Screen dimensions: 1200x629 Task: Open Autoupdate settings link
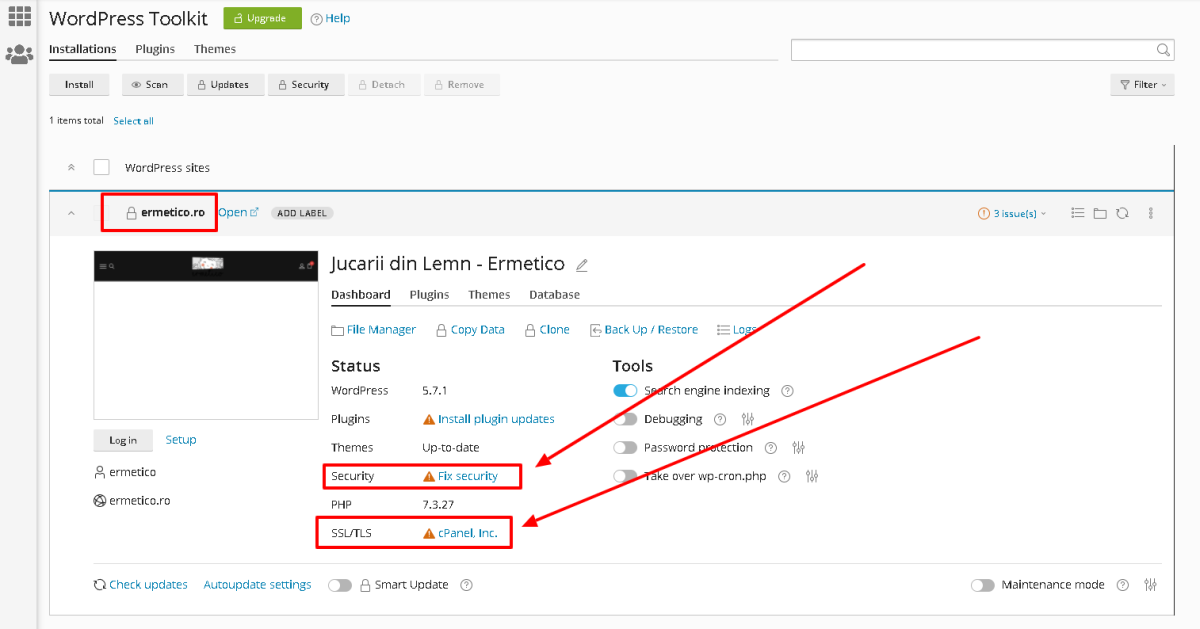[258, 585]
